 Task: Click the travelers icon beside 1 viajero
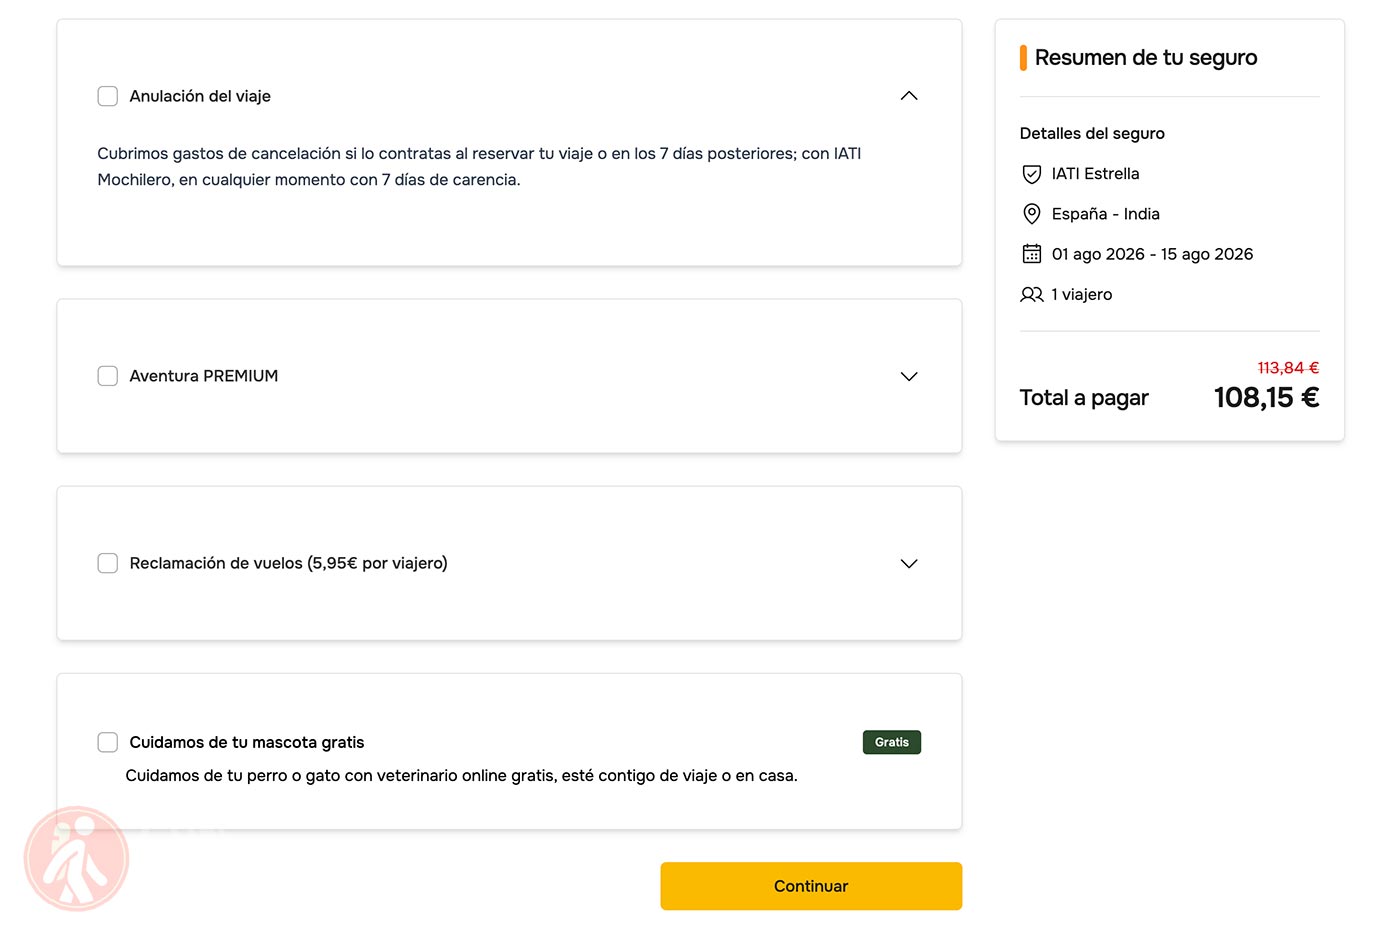click(1031, 295)
